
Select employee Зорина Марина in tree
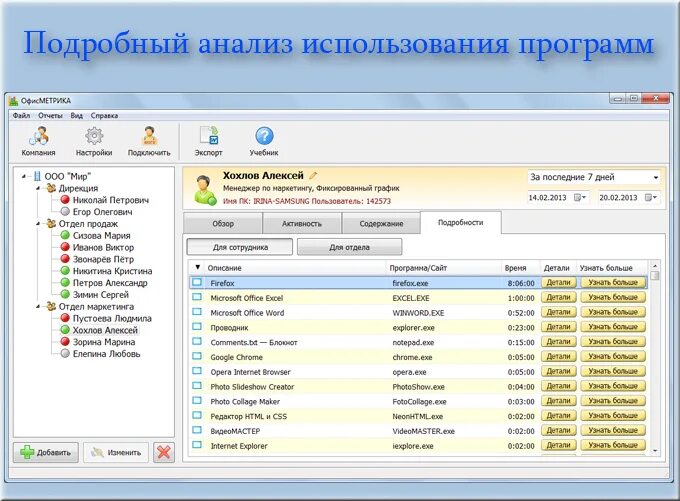coord(104,342)
